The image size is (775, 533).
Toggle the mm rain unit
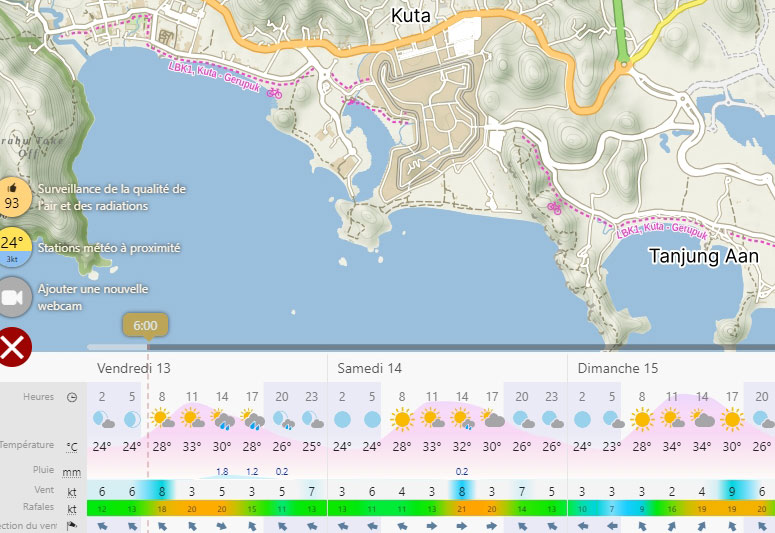point(72,471)
